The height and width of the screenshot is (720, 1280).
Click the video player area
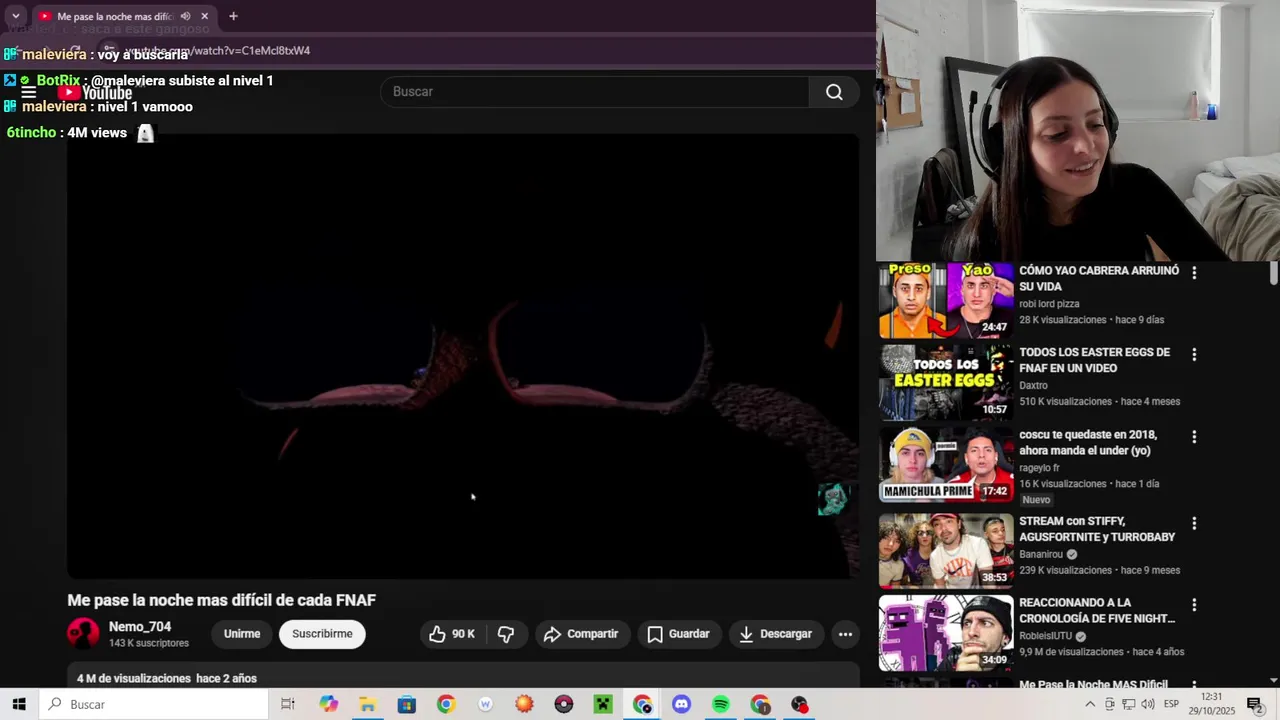pos(463,356)
